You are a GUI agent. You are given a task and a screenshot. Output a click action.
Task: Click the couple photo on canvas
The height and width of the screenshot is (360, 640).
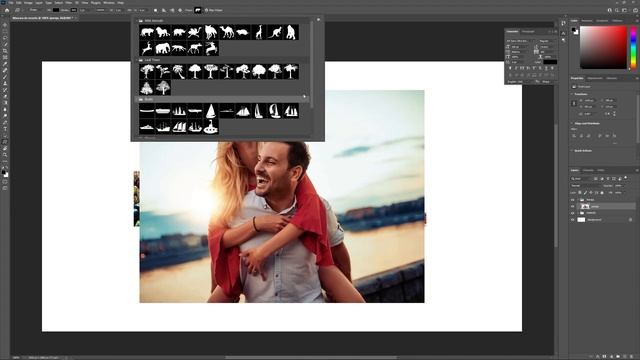(x=282, y=222)
